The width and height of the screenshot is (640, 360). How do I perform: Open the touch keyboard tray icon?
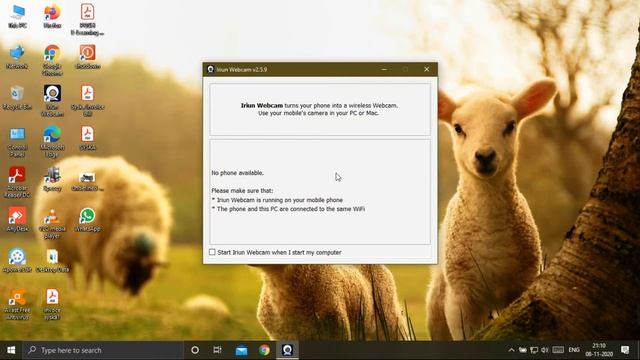click(x=558, y=350)
